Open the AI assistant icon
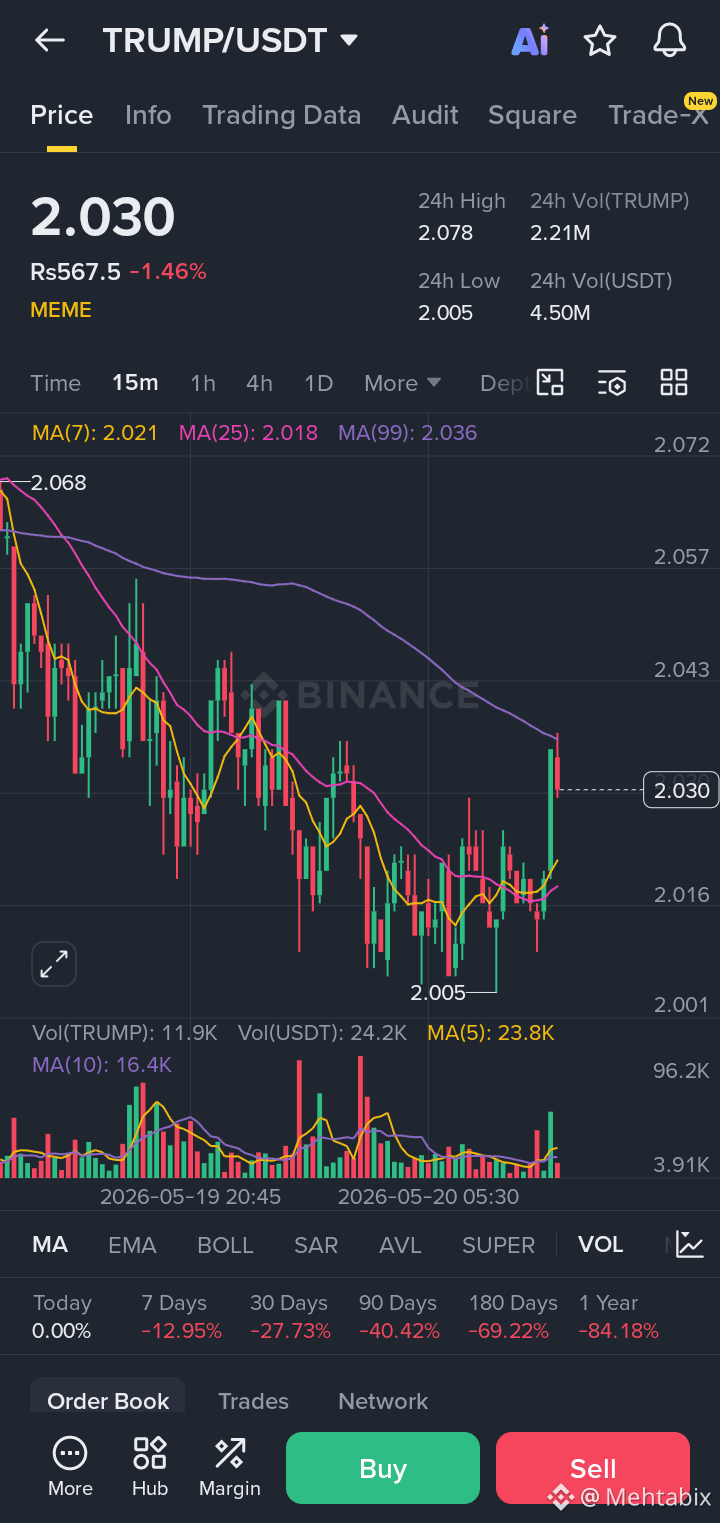 [530, 40]
